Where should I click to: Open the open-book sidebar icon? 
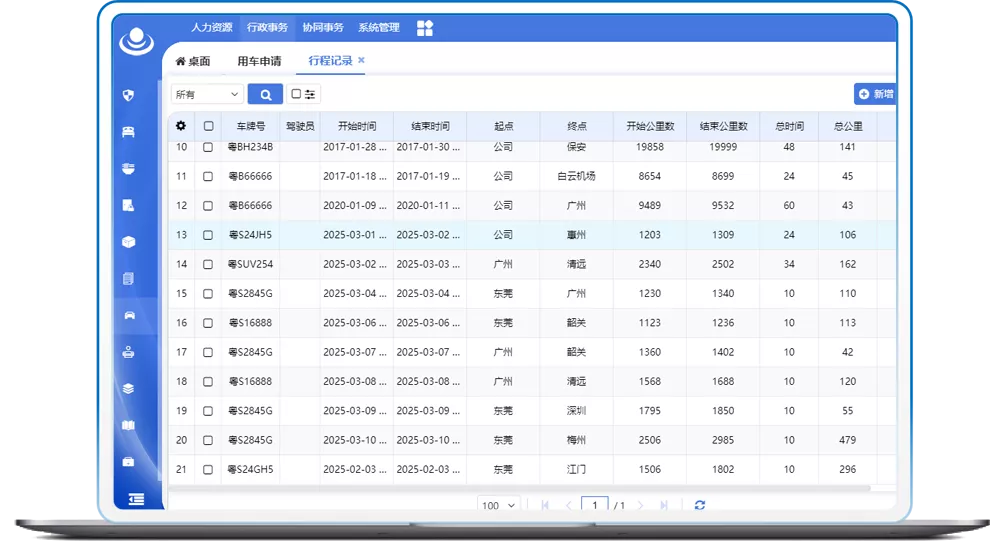click(128, 425)
